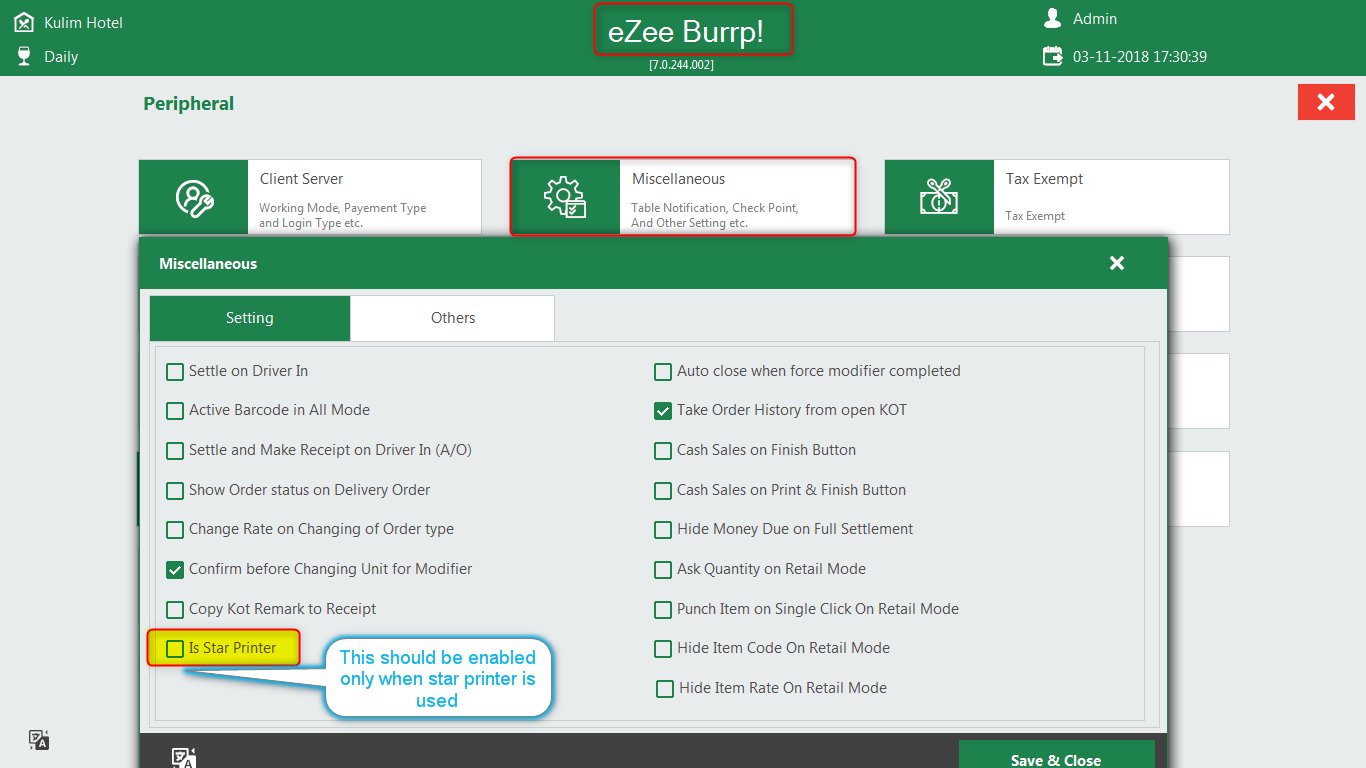This screenshot has width=1366, height=768.
Task: Click the eZee Burrp! title
Action: [686, 32]
